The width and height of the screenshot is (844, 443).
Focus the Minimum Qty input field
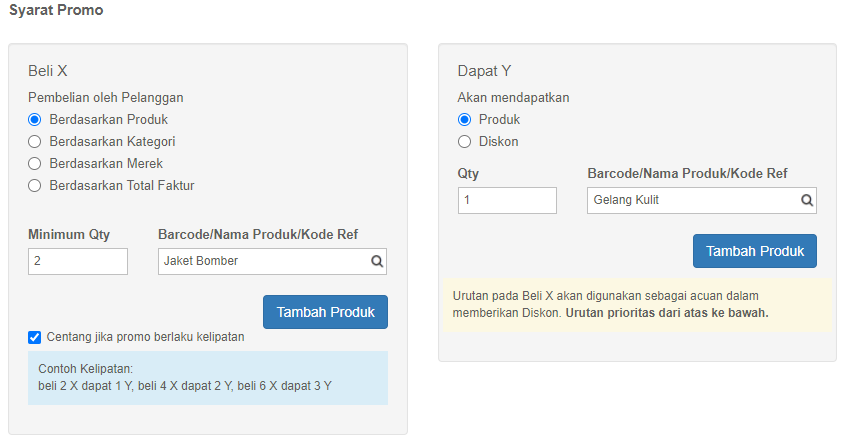78,262
